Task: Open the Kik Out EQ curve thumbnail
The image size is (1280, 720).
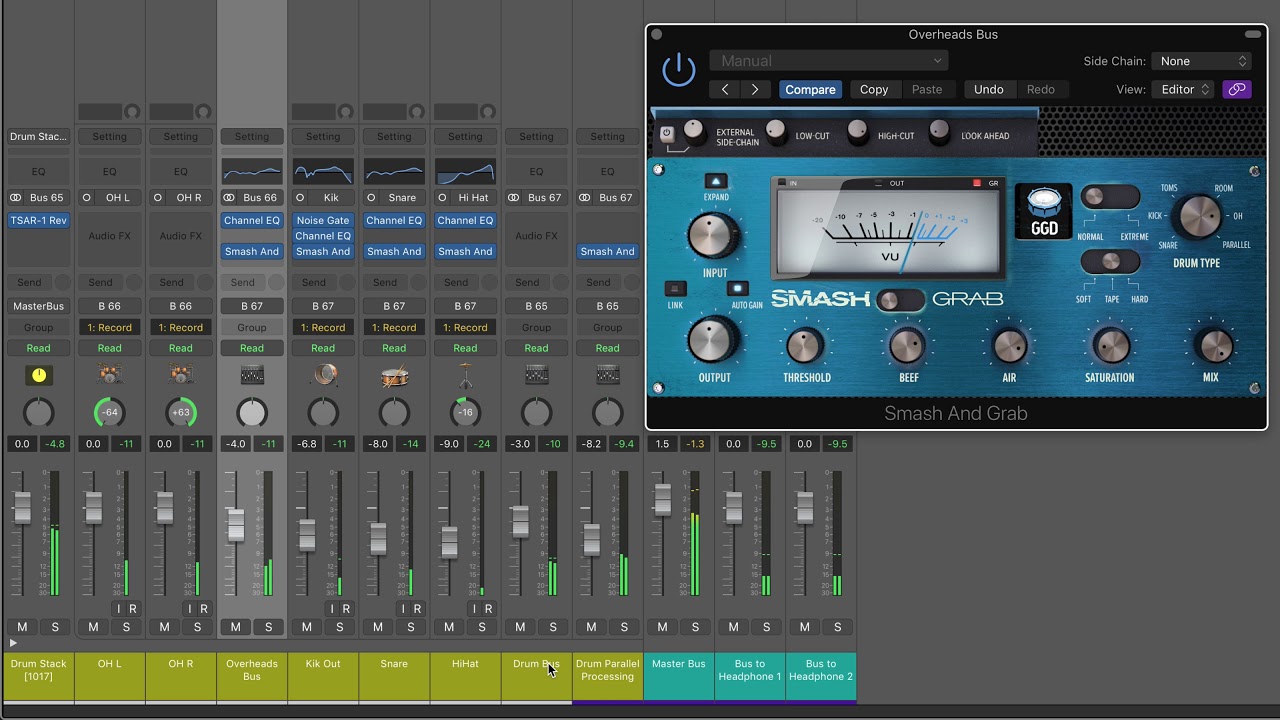Action: pos(323,172)
